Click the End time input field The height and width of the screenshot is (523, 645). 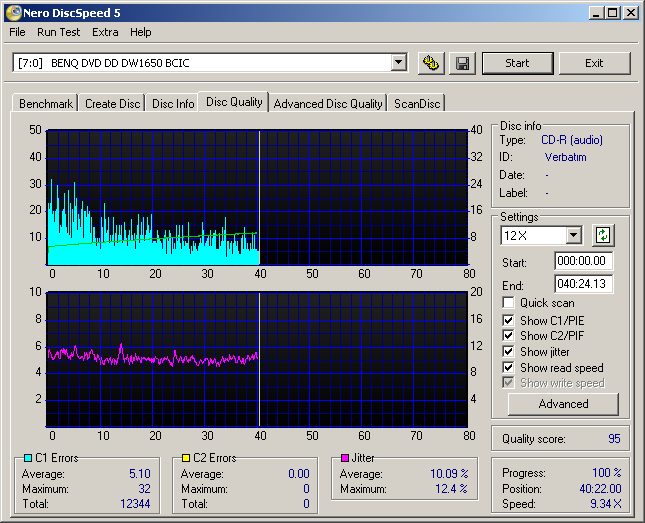coord(584,285)
